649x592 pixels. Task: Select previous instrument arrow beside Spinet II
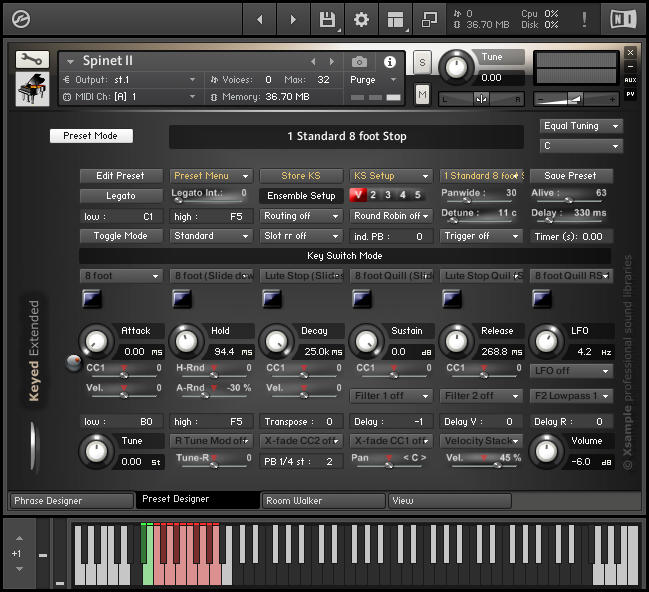click(313, 62)
